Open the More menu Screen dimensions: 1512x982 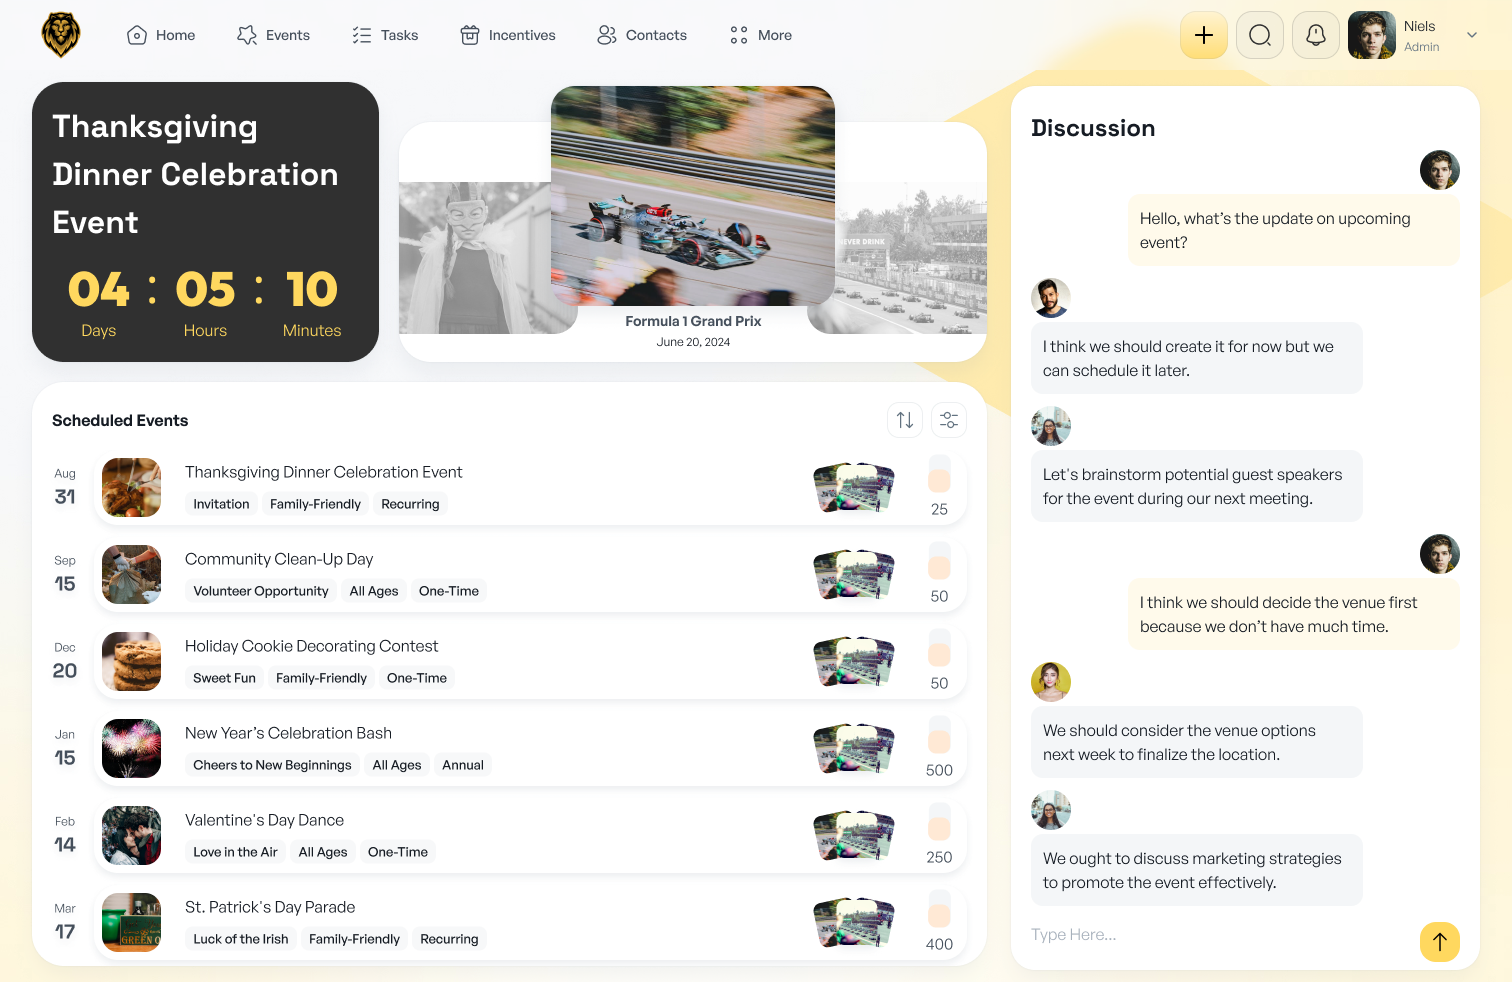[x=761, y=35]
